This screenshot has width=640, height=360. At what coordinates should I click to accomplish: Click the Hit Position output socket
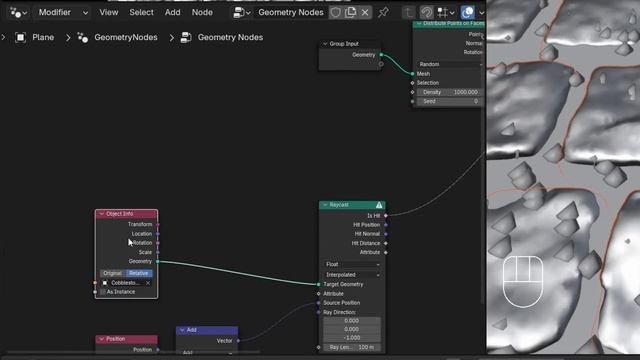coord(386,225)
